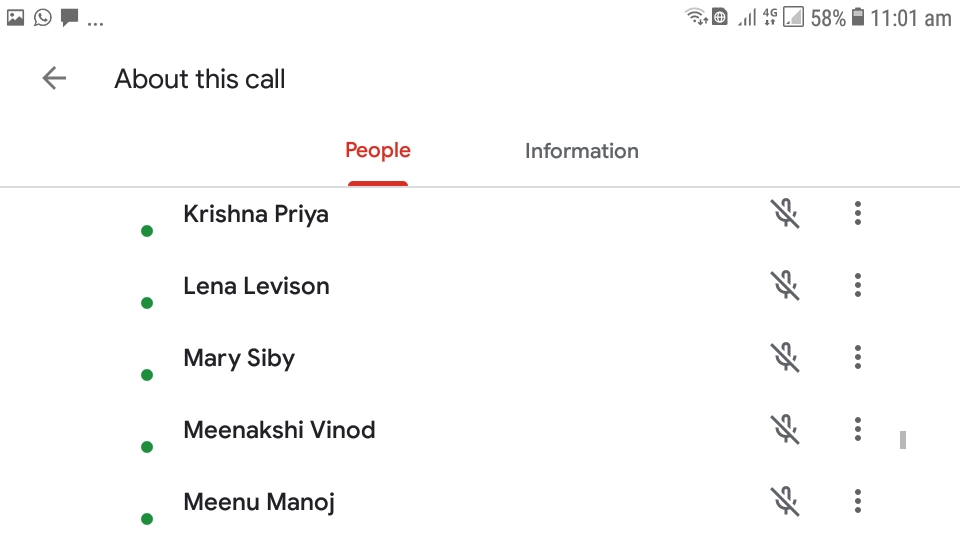Screen dimensions: 960x540
Task: Tap Meenakshi Vinod's muted mic icon
Action: pos(785,430)
